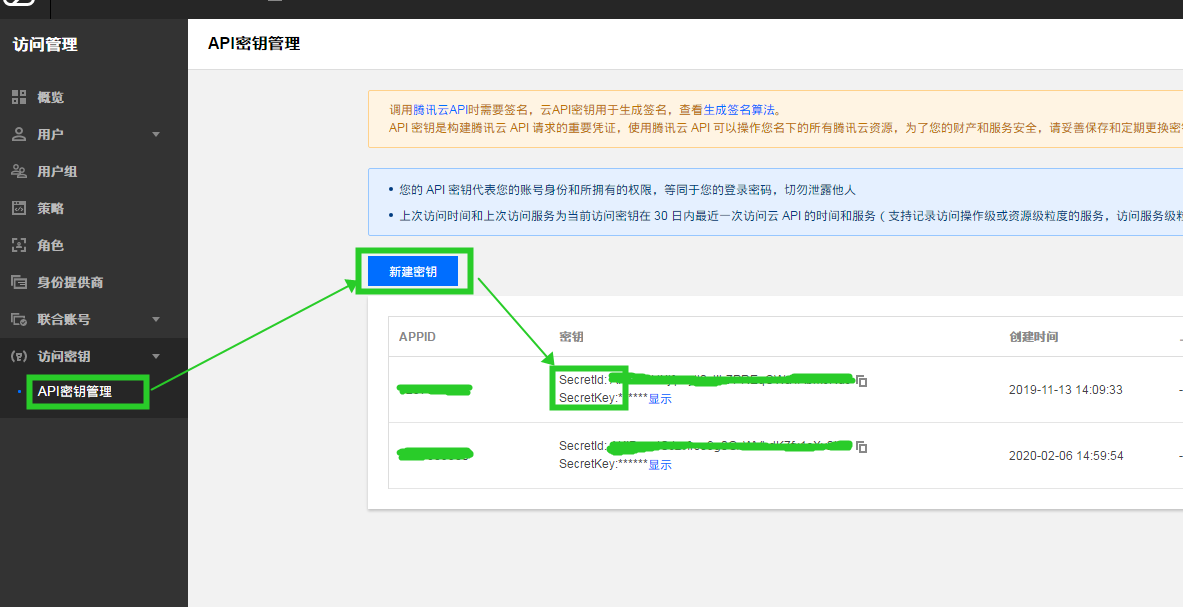Image resolution: width=1183 pixels, height=607 pixels.
Task: Click the 新建密钥 button
Action: (413, 271)
